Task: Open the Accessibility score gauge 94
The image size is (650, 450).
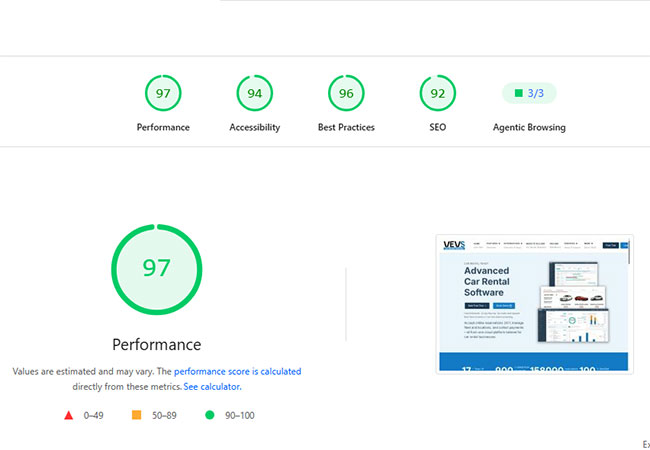Action: click(255, 93)
